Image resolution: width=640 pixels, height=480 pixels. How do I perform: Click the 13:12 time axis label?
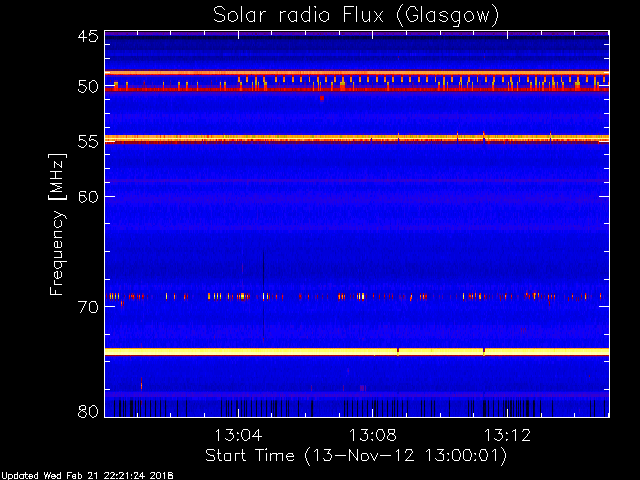(507, 435)
